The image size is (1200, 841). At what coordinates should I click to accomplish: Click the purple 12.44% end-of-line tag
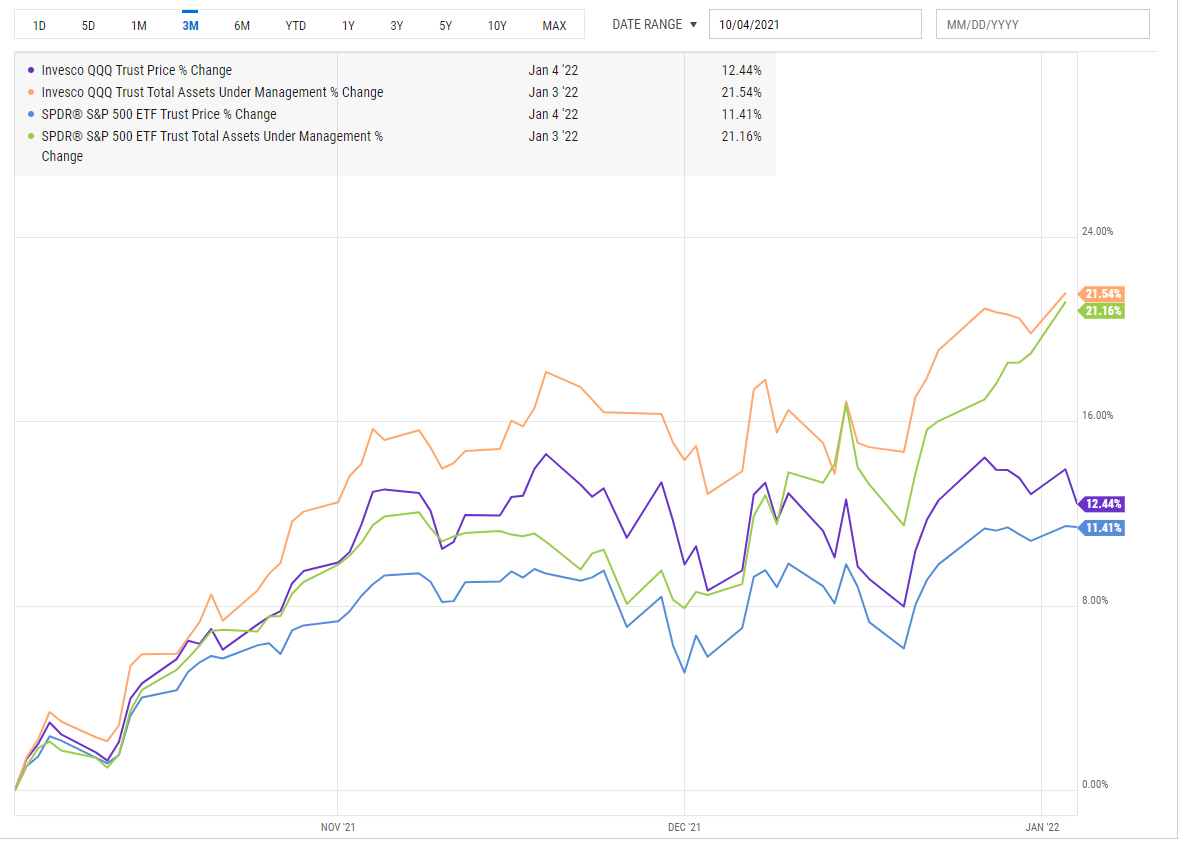[1102, 504]
